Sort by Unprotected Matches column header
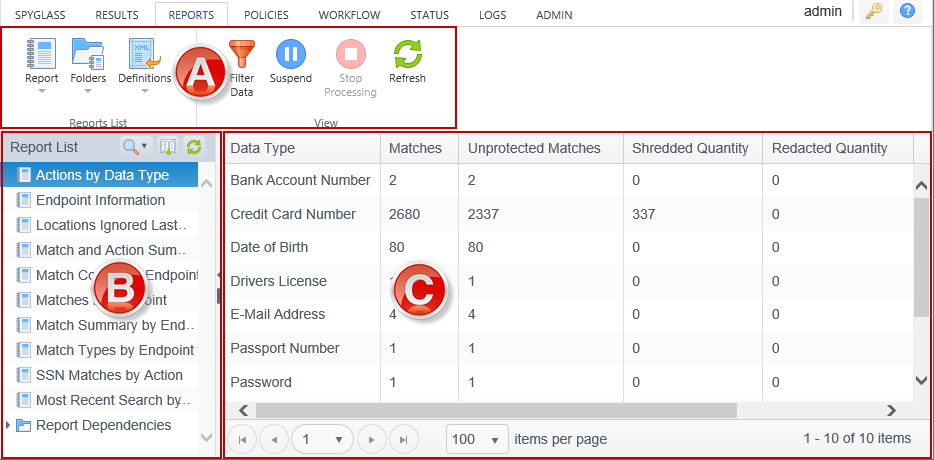 click(x=534, y=148)
